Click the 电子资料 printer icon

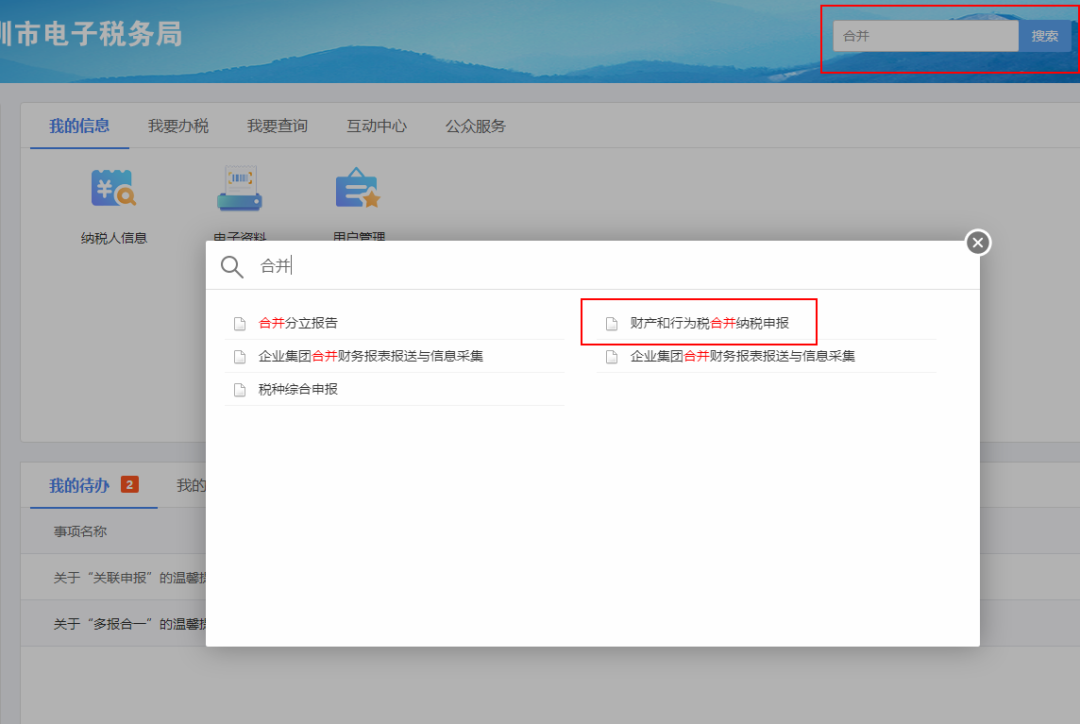point(240,188)
